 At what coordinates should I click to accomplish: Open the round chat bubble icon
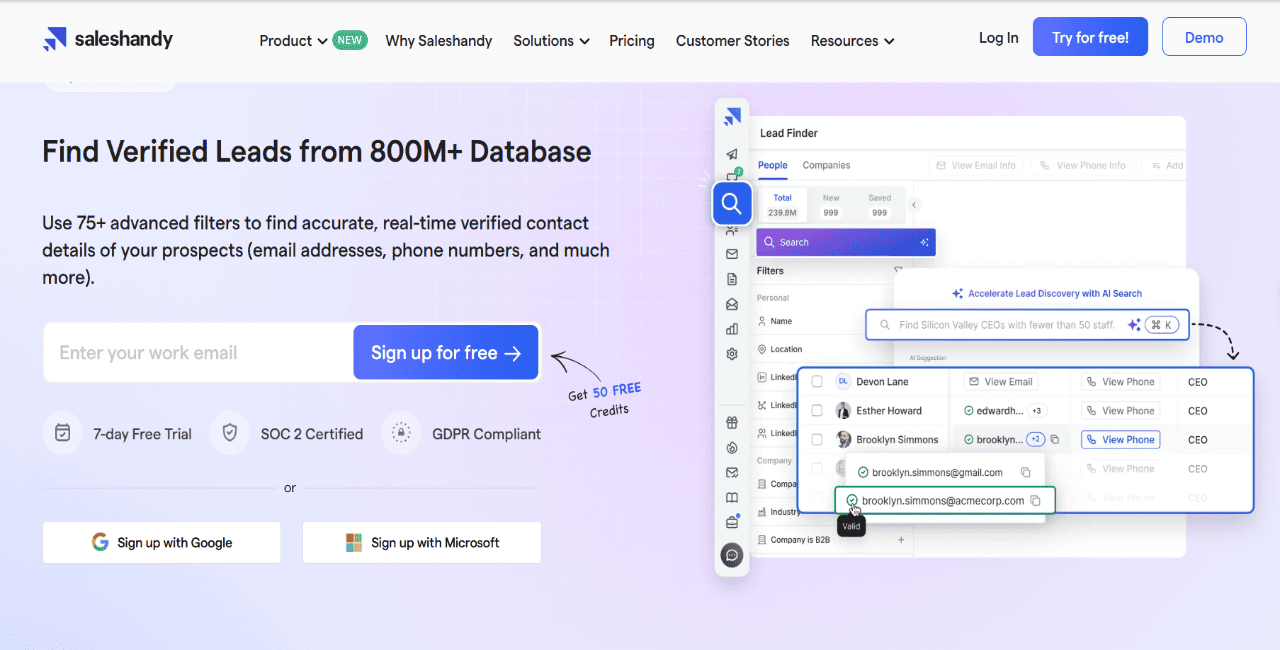pos(732,555)
